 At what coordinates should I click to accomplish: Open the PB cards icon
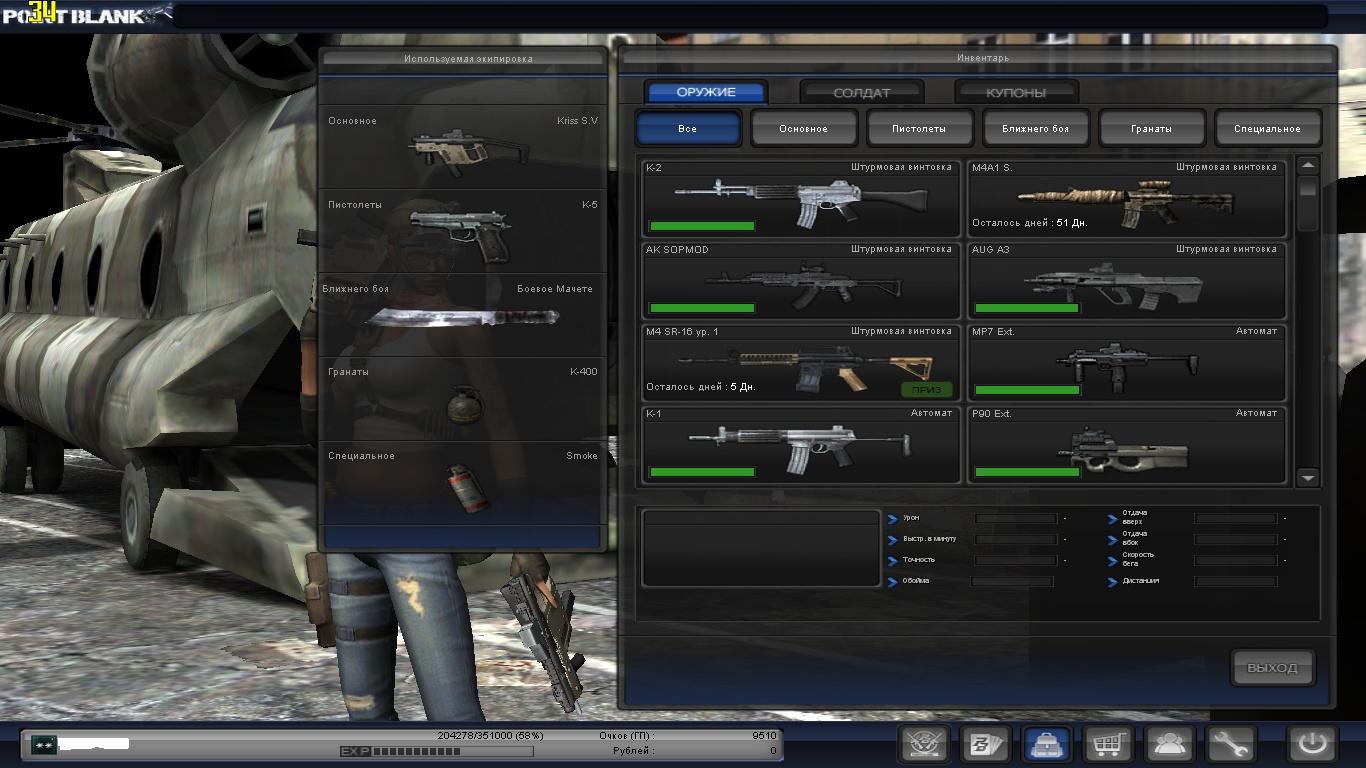(985, 744)
